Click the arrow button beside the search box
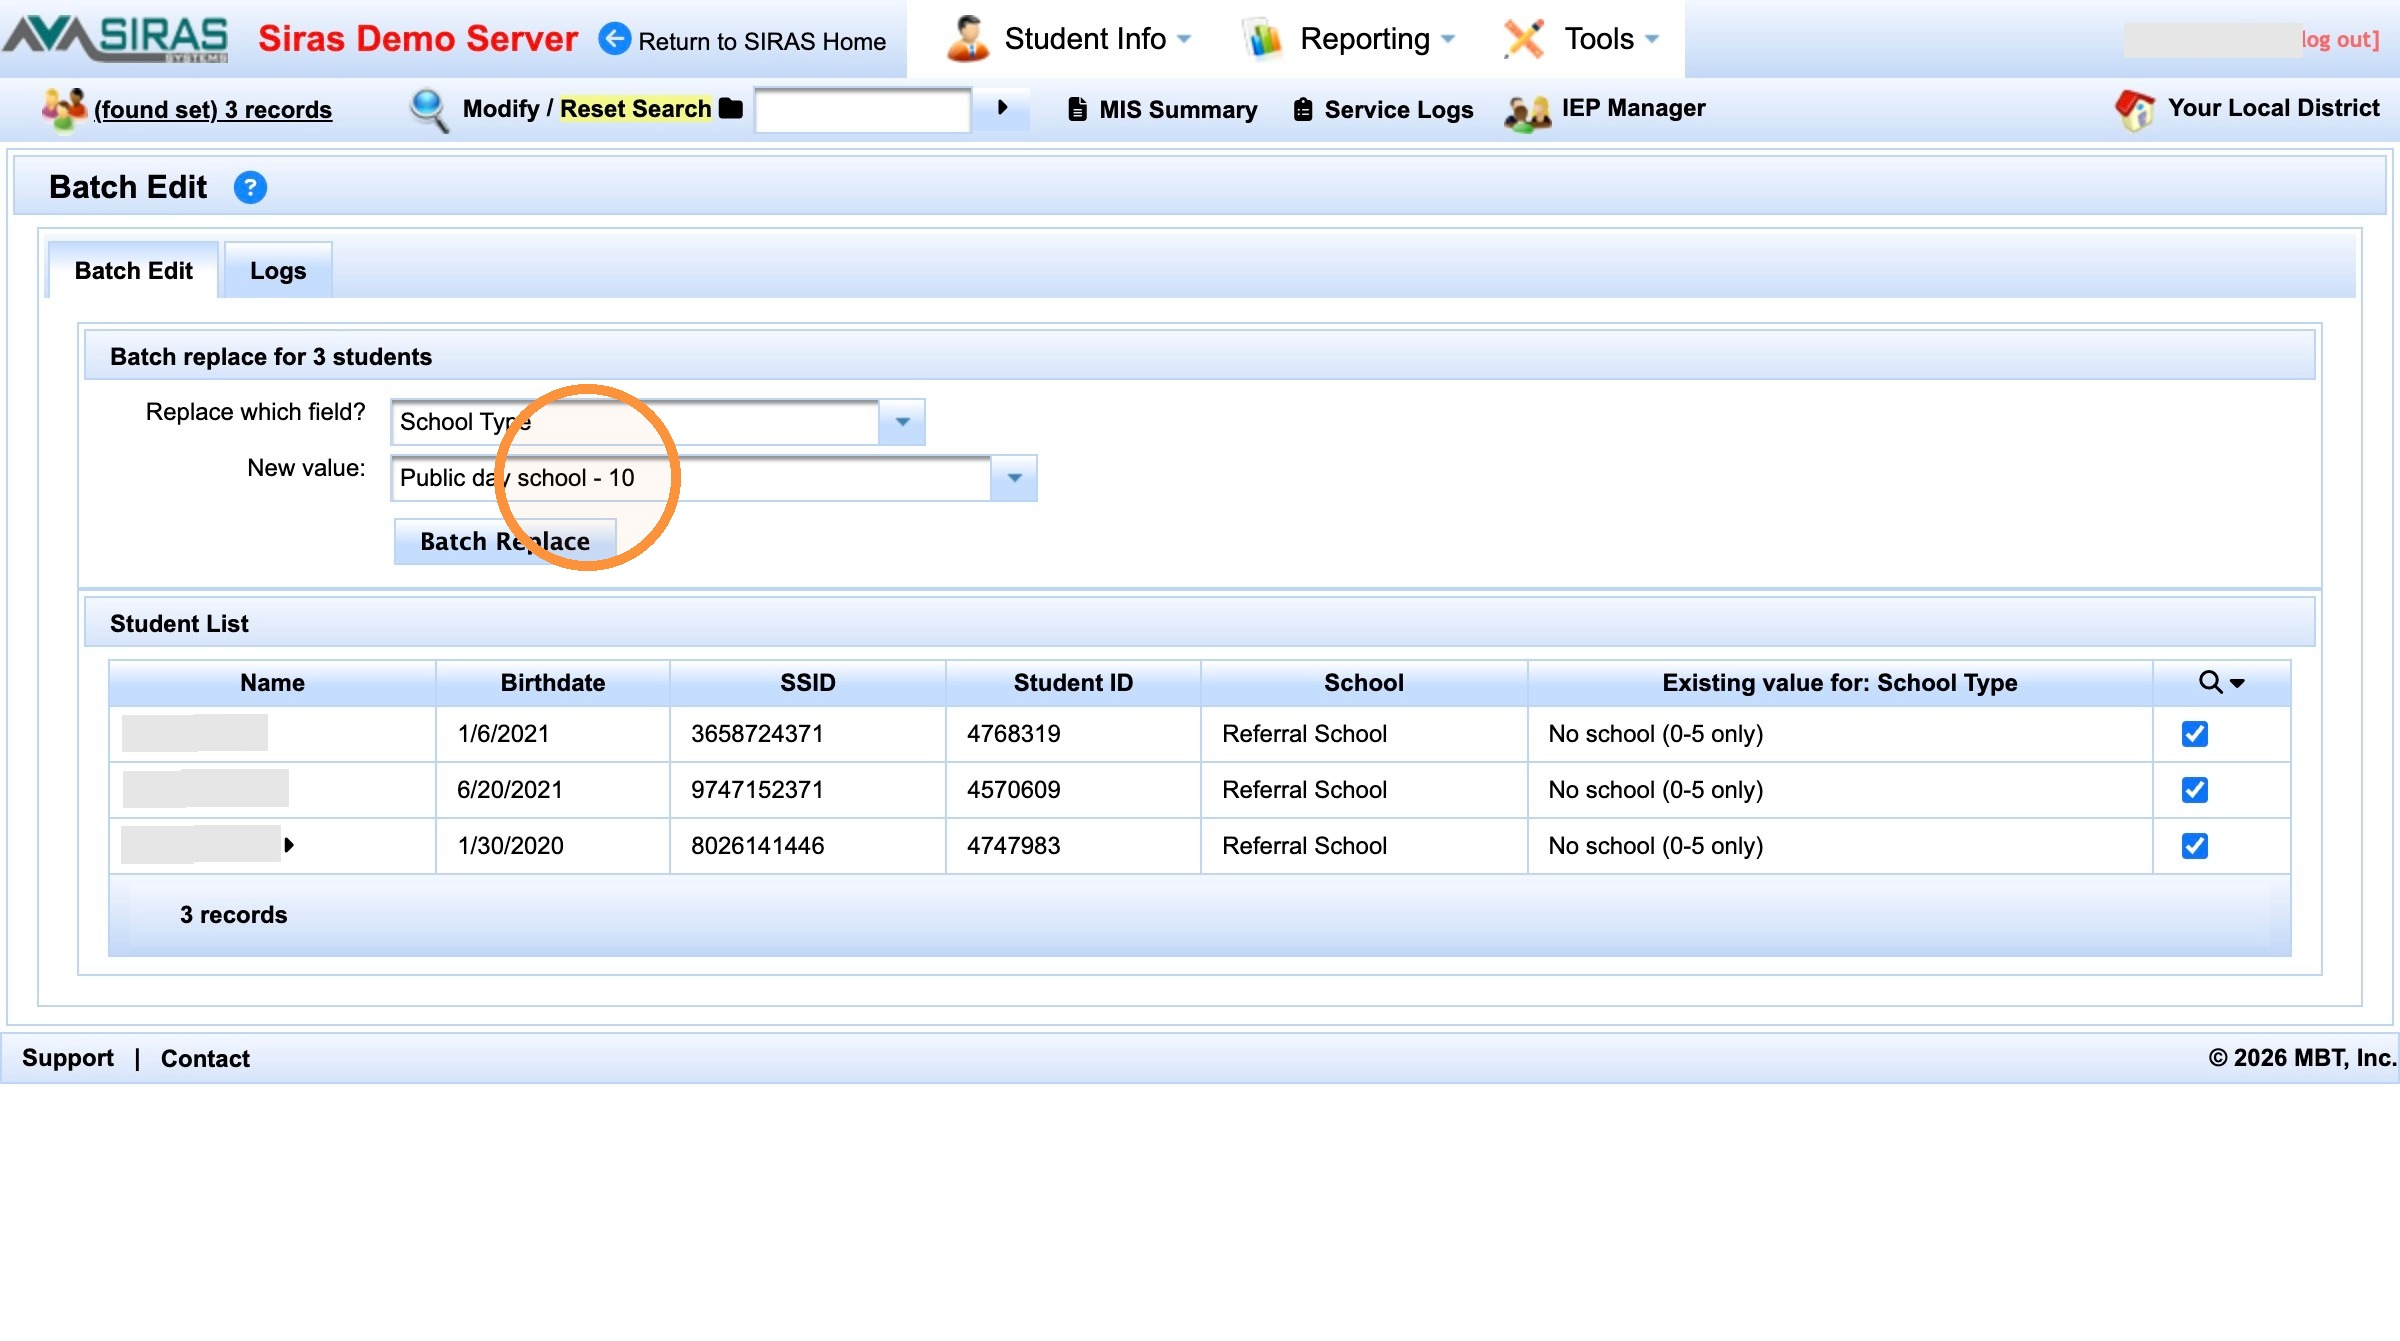 click(1002, 108)
